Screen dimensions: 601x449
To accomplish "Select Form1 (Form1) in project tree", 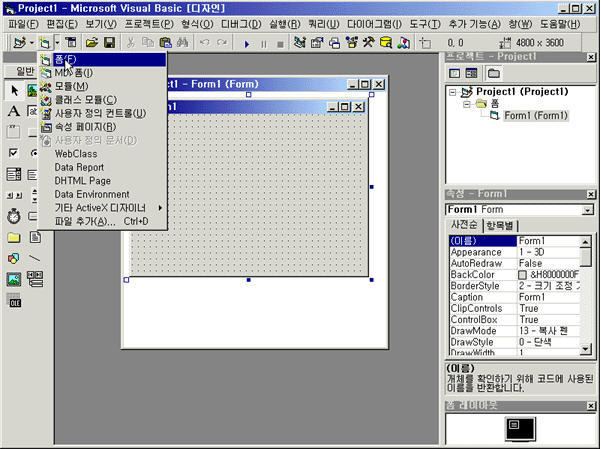I will [x=535, y=115].
